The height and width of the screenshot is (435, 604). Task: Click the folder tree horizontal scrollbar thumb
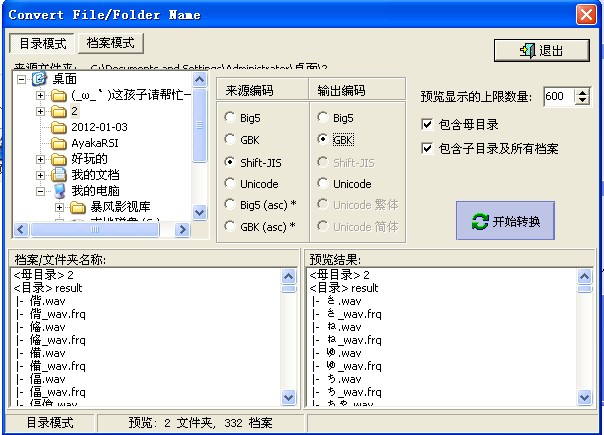[x=95, y=230]
